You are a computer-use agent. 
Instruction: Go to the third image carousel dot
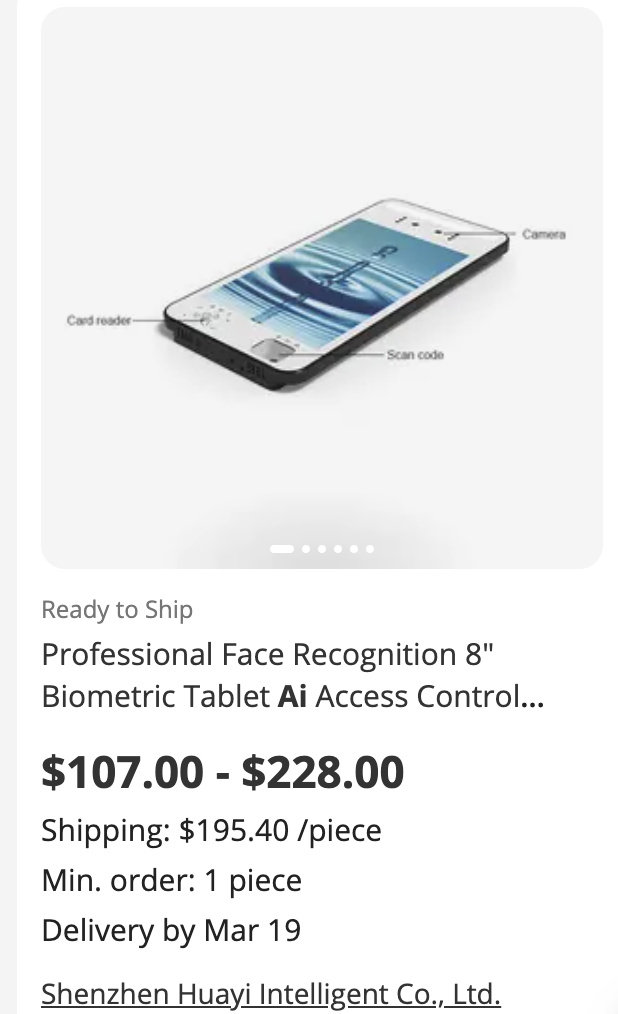pyautogui.click(x=322, y=548)
